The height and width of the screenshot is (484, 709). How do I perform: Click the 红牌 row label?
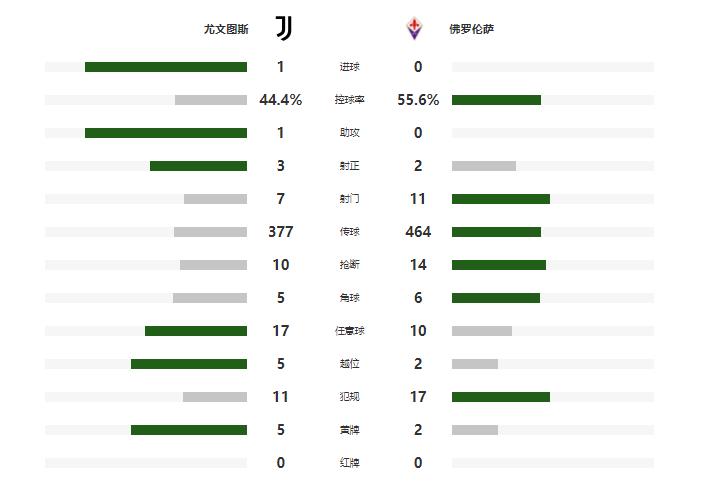click(x=349, y=463)
